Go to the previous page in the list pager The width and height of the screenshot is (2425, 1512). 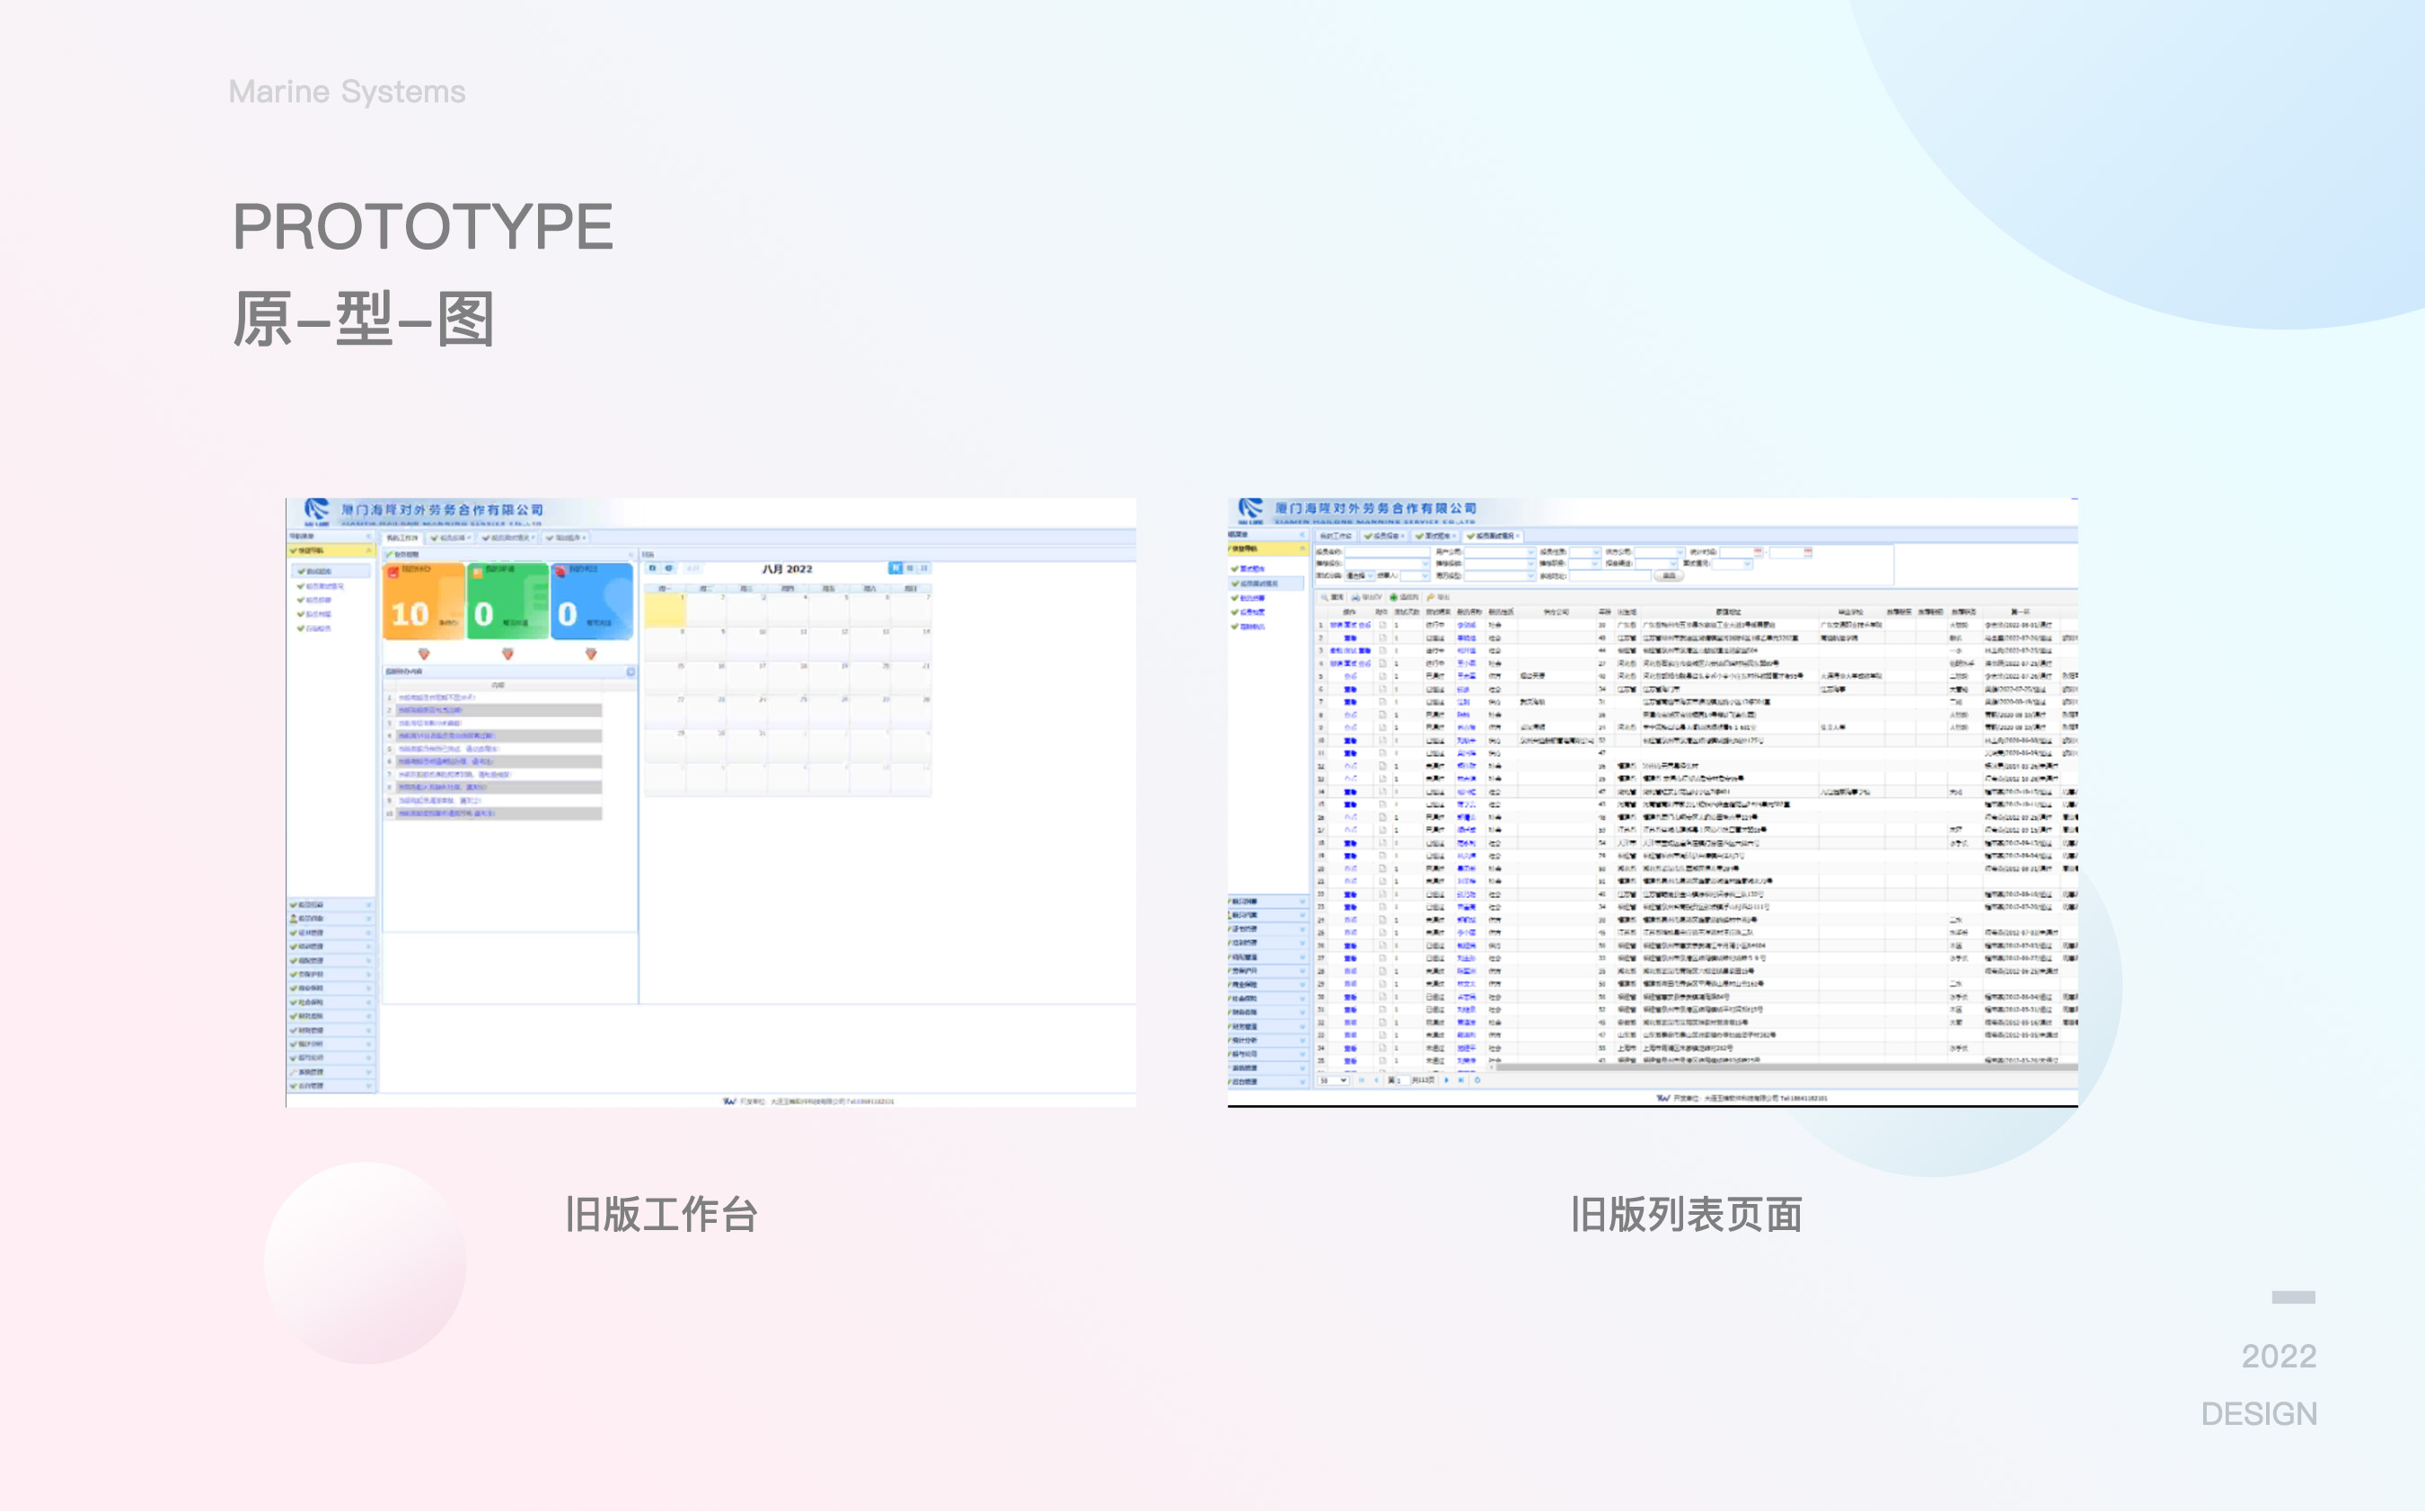coord(1376,1081)
